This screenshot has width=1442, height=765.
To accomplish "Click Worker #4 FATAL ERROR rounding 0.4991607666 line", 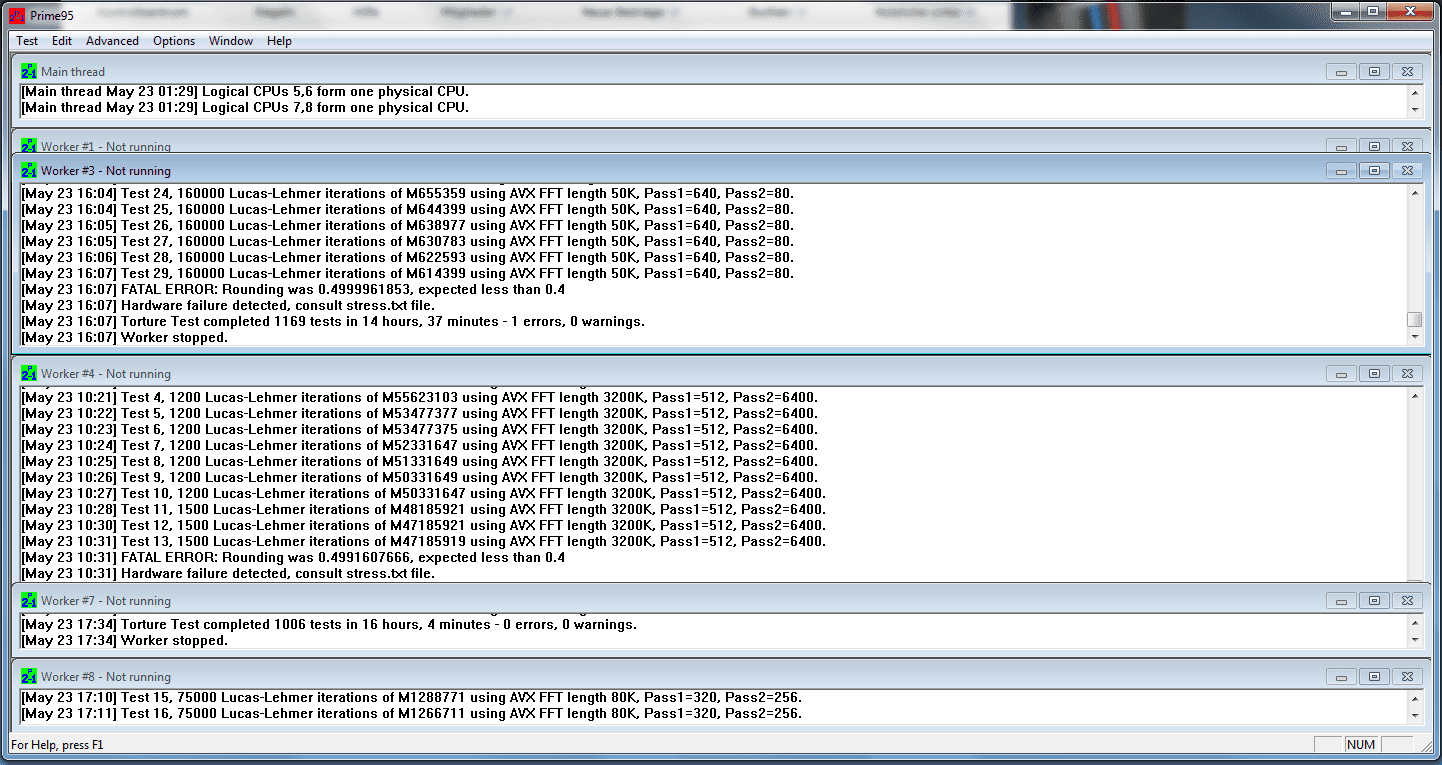I will coord(293,558).
